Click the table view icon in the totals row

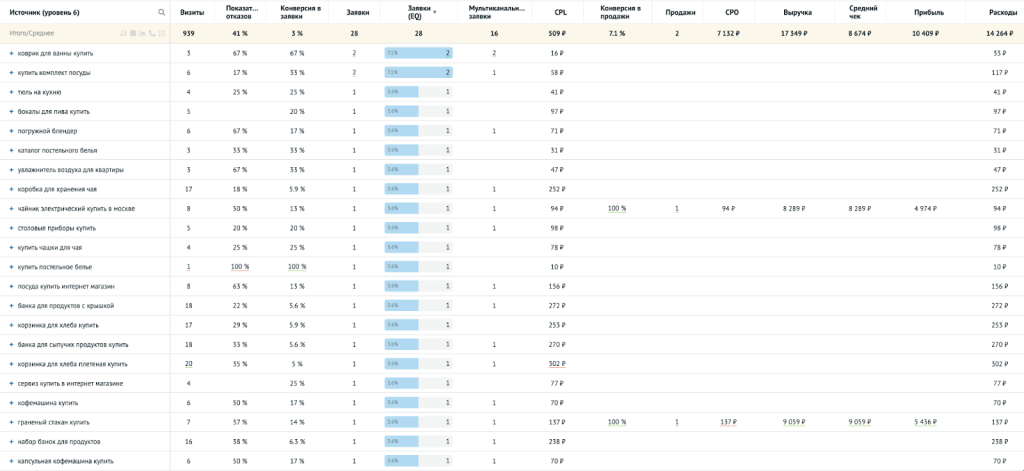(131, 33)
